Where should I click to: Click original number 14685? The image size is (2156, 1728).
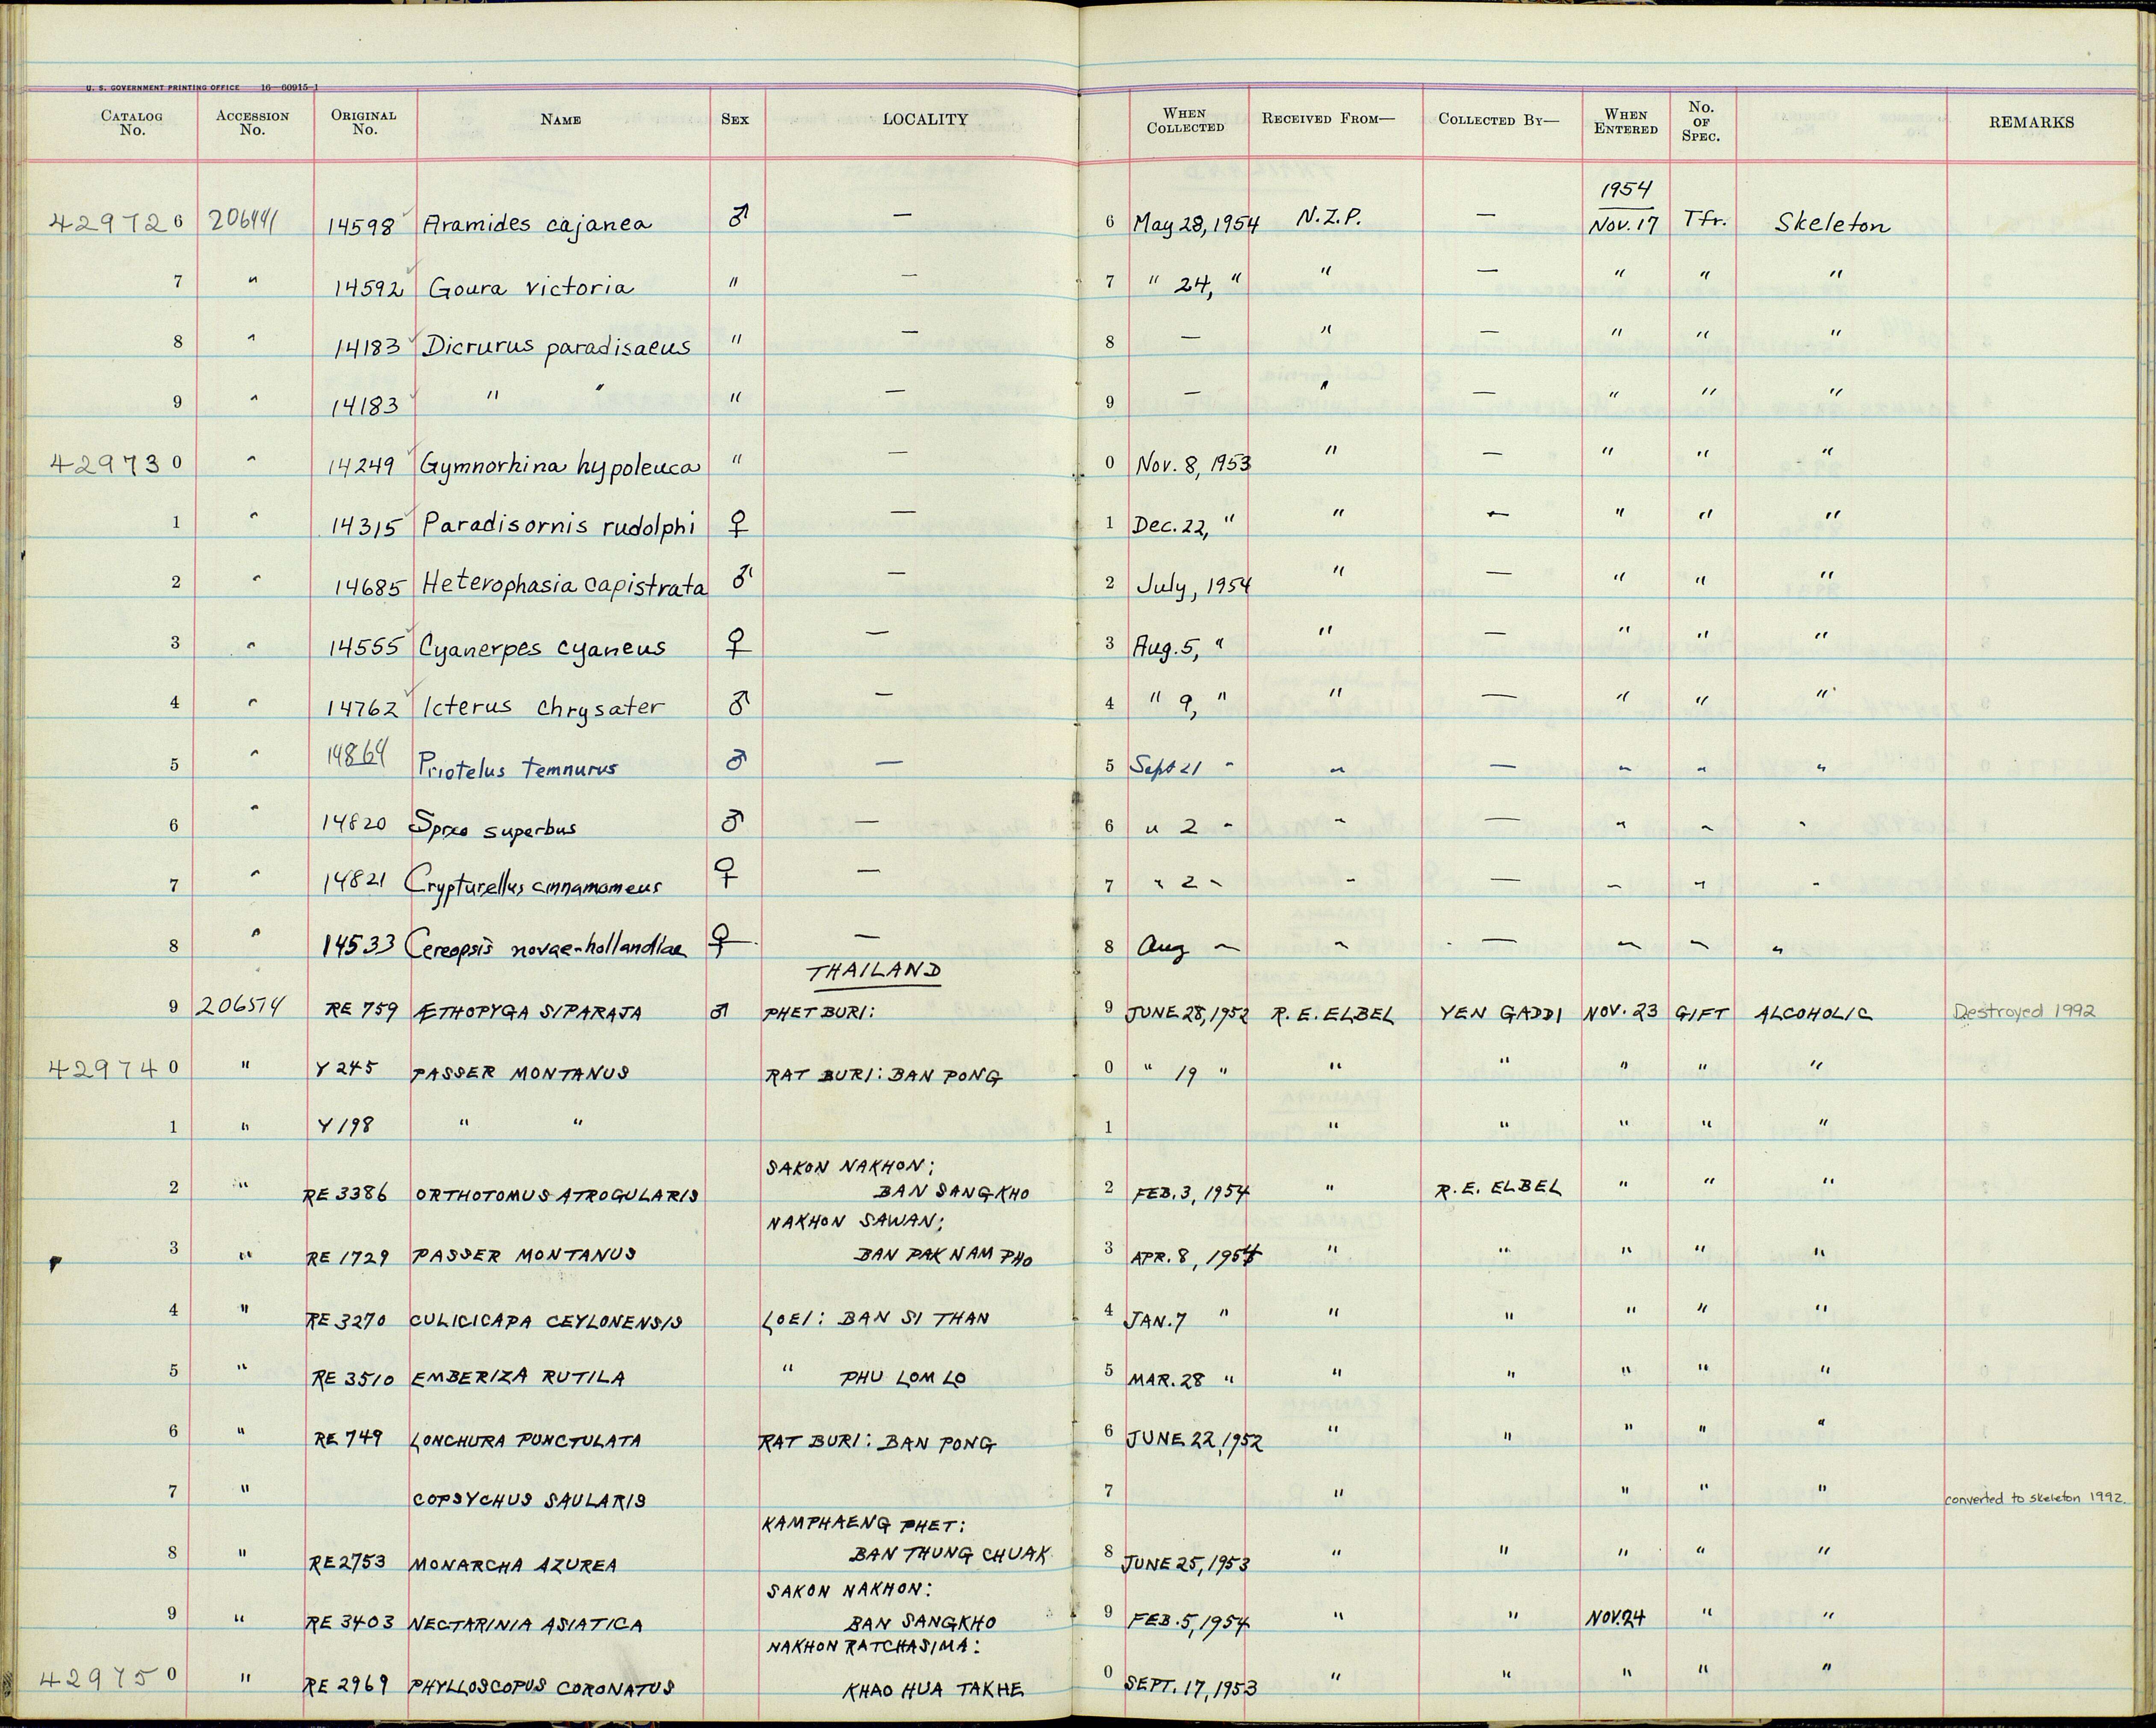click(370, 586)
